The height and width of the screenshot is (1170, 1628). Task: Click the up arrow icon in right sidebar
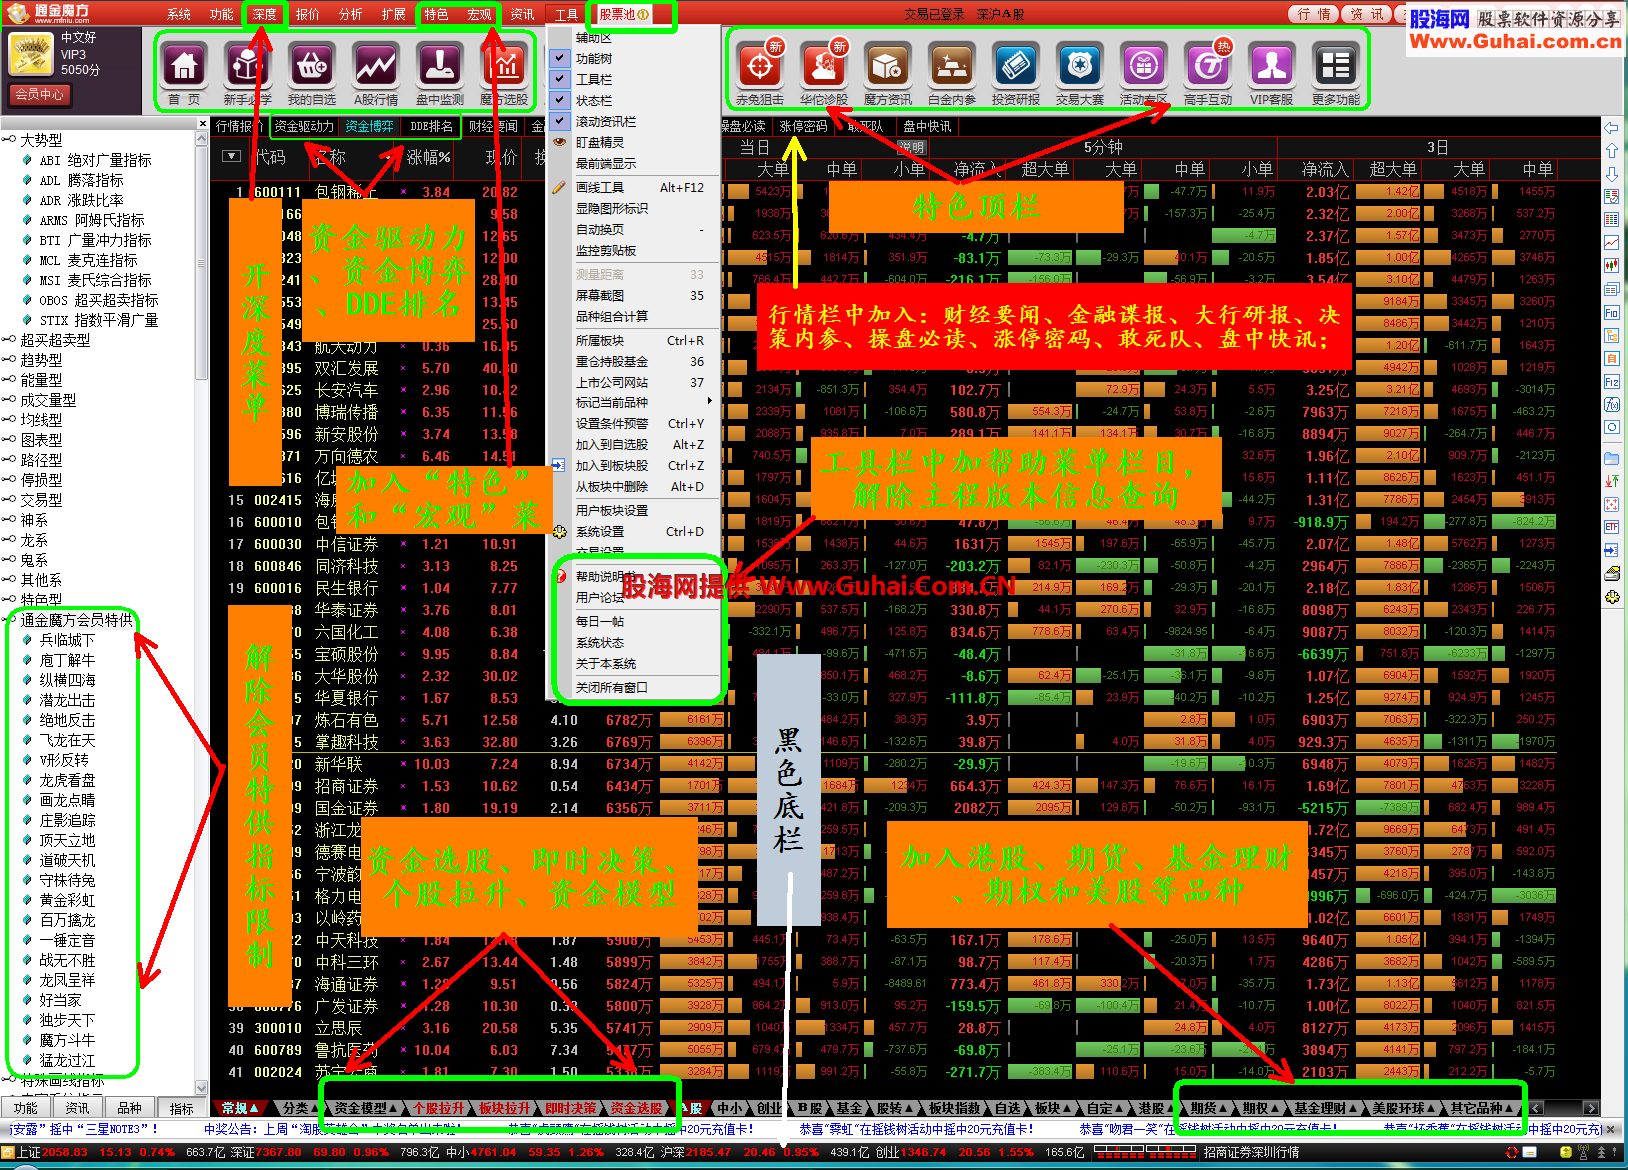pyautogui.click(x=1612, y=150)
